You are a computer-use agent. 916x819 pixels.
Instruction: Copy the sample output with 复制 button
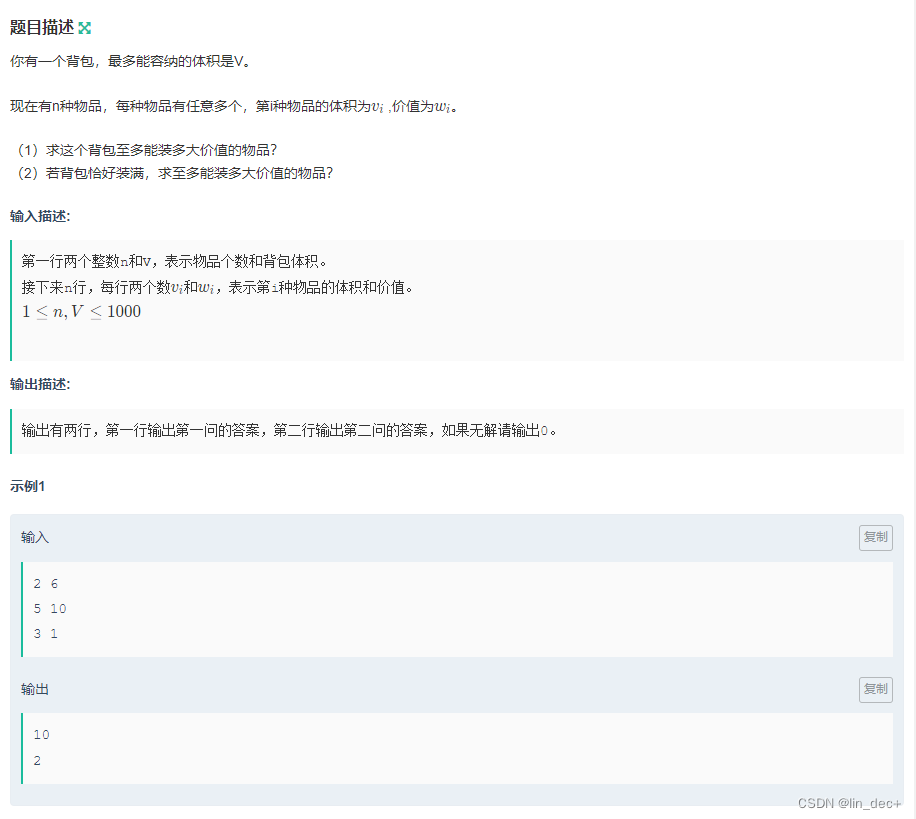pyautogui.click(x=875, y=689)
